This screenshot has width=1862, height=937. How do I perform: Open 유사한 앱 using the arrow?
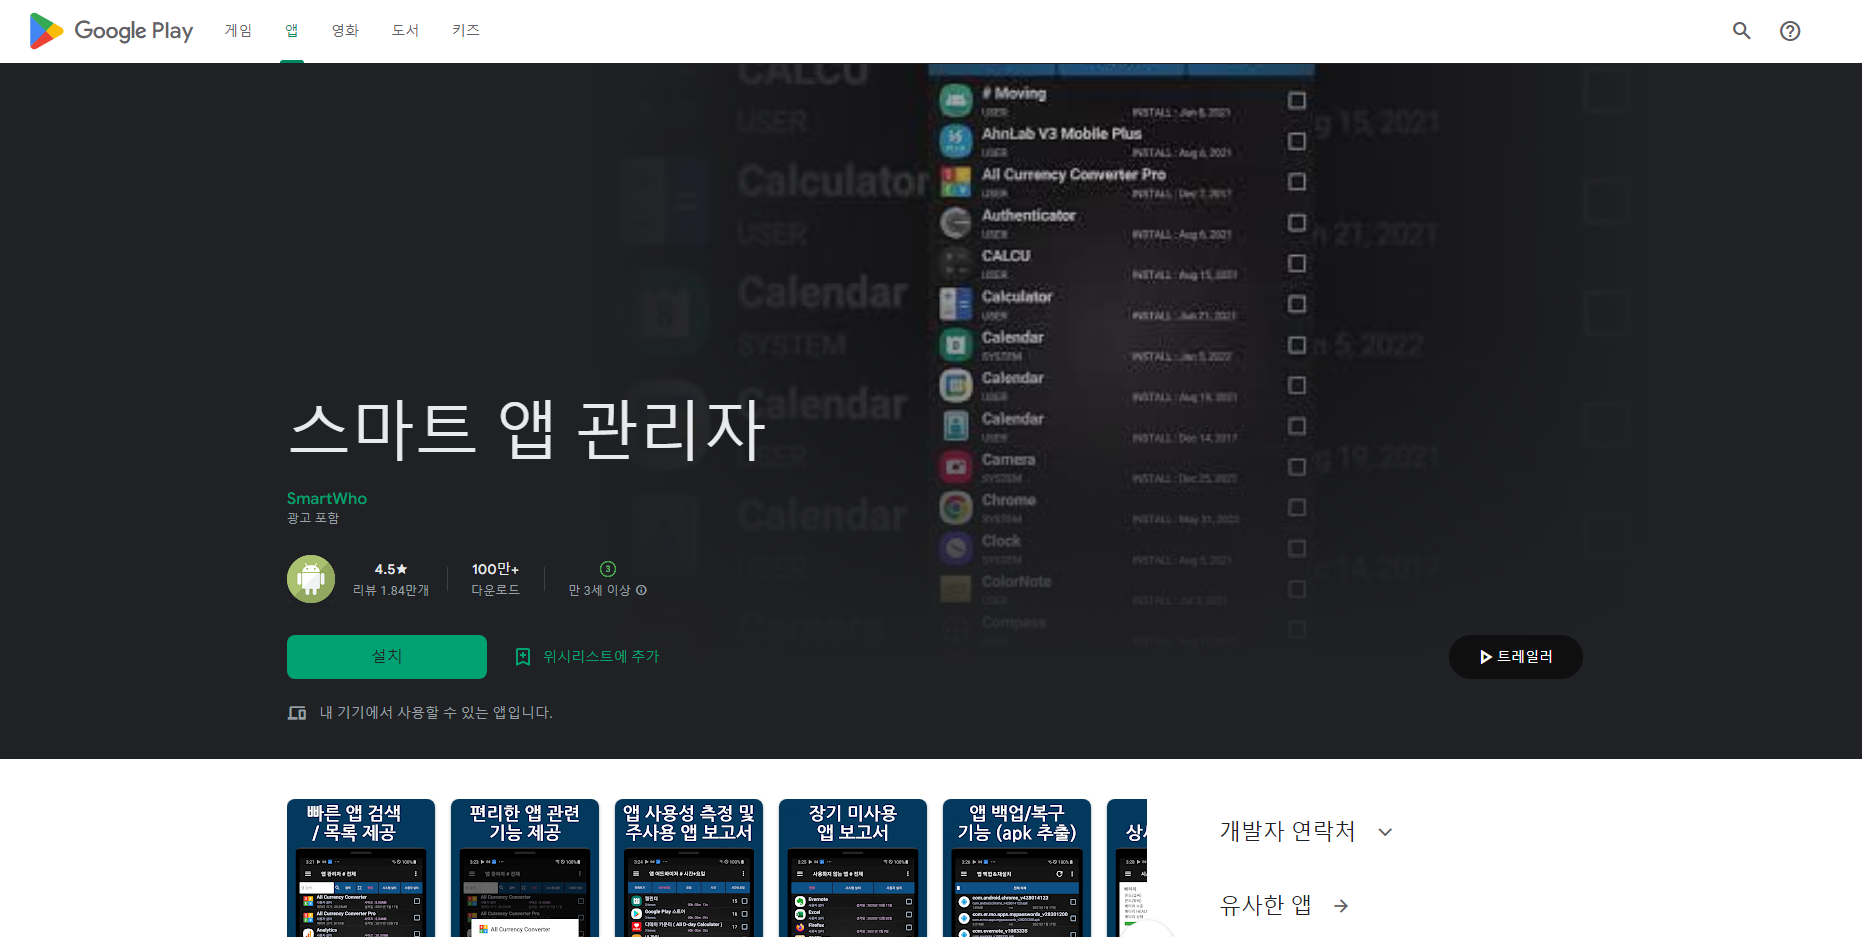click(x=1340, y=906)
